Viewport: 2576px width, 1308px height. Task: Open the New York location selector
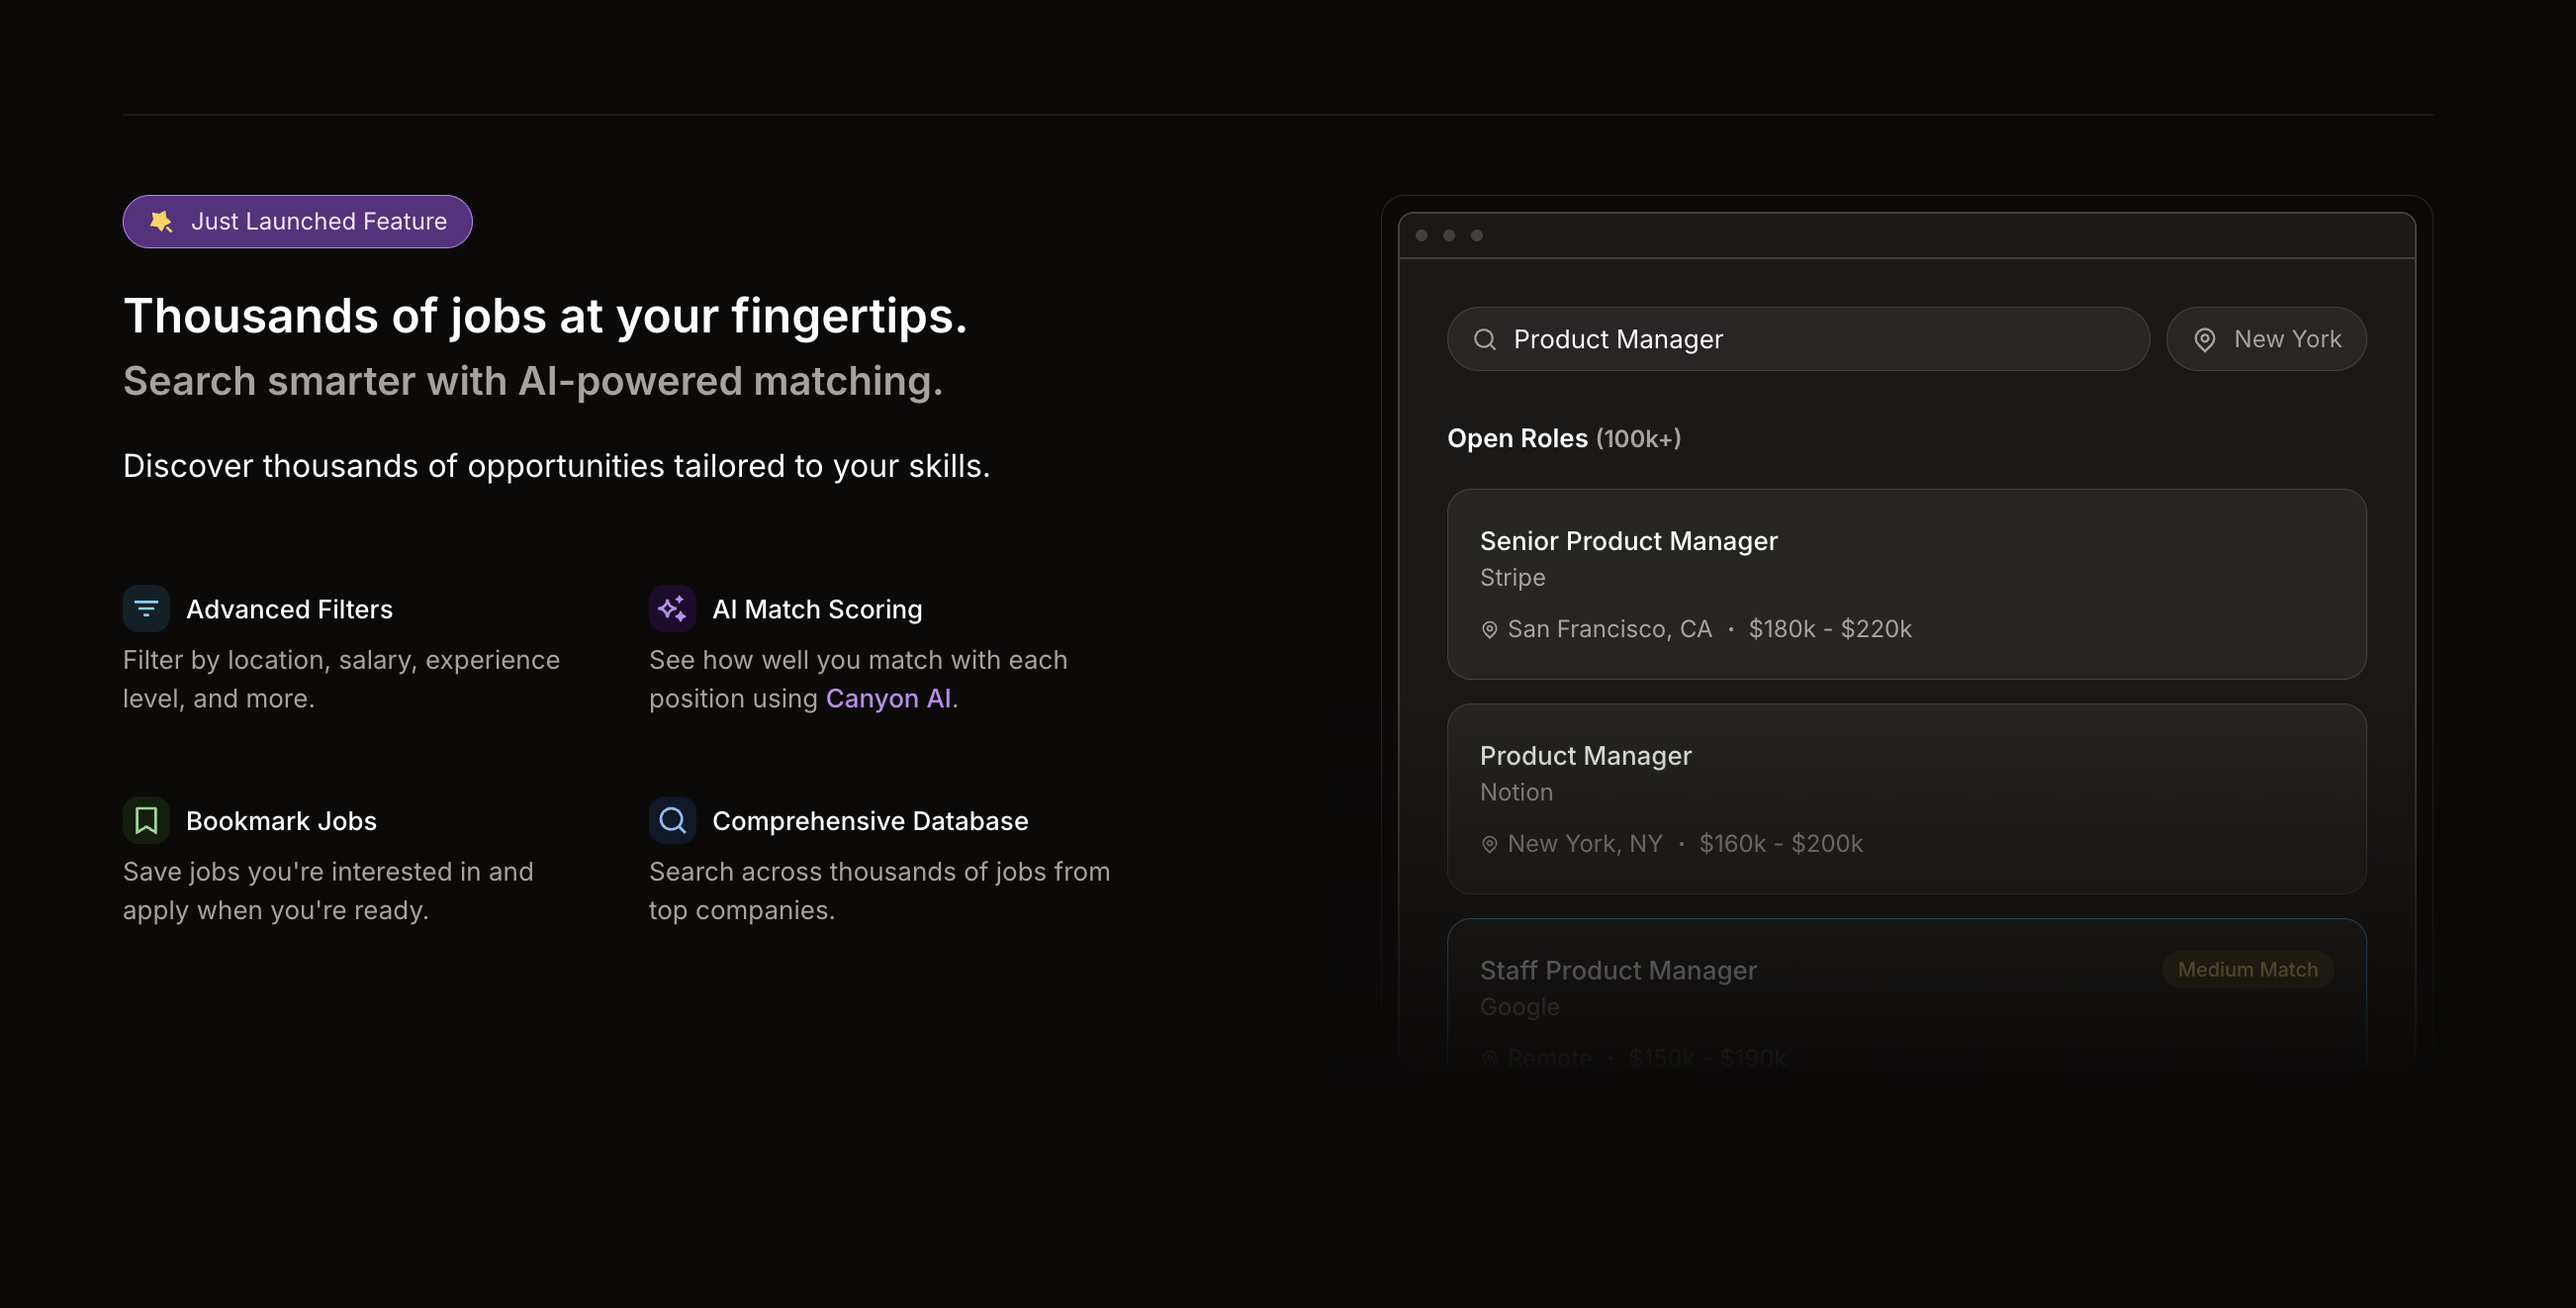pyautogui.click(x=2267, y=339)
